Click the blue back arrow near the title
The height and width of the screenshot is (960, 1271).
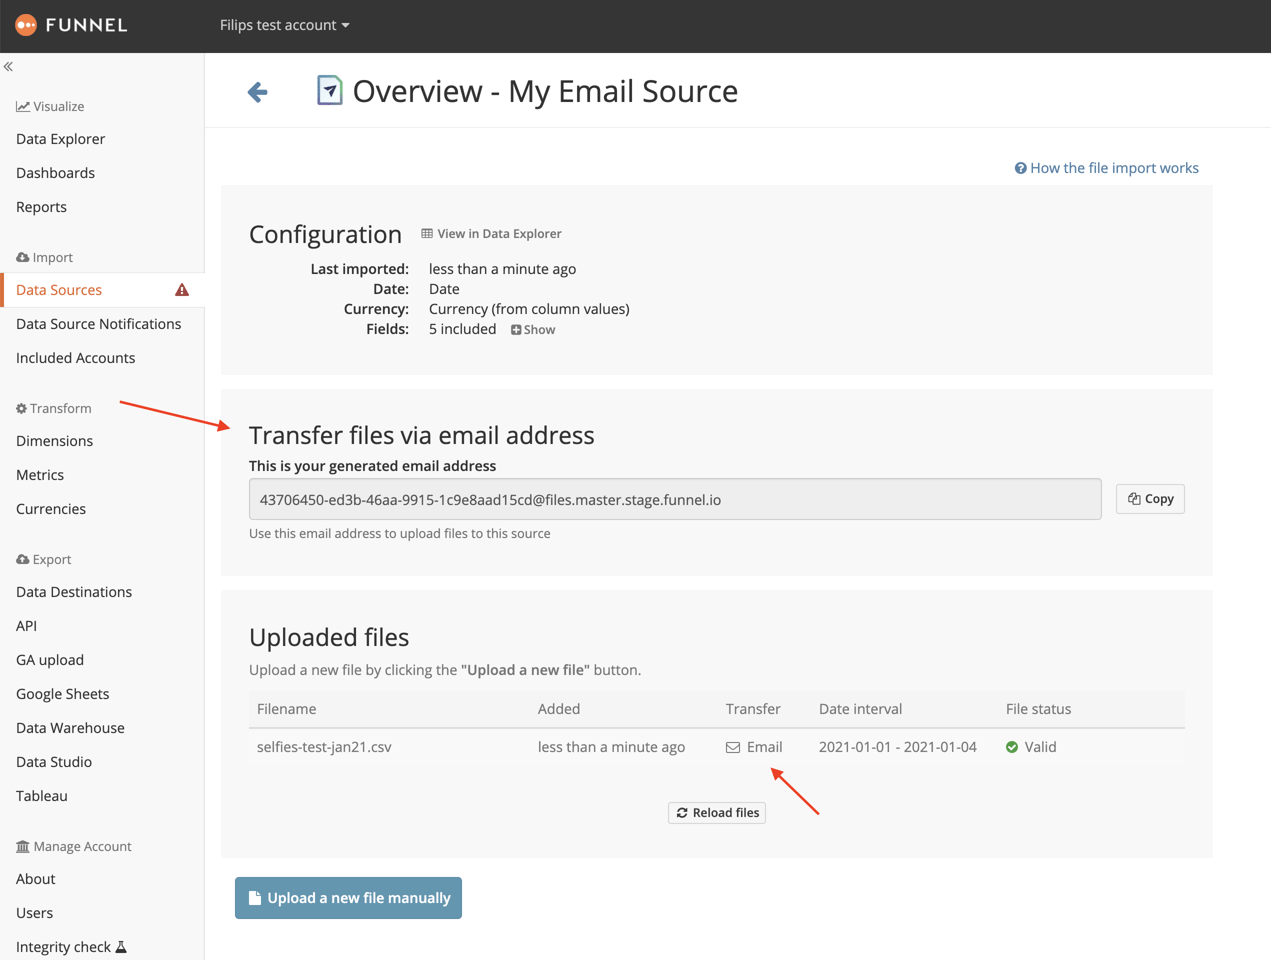click(x=257, y=91)
